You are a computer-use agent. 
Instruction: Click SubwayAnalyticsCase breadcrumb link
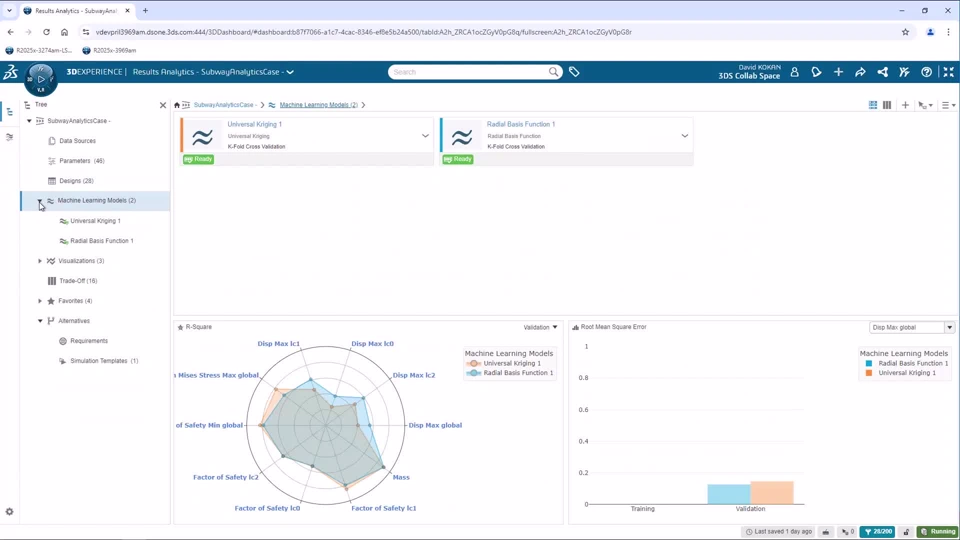click(x=224, y=105)
